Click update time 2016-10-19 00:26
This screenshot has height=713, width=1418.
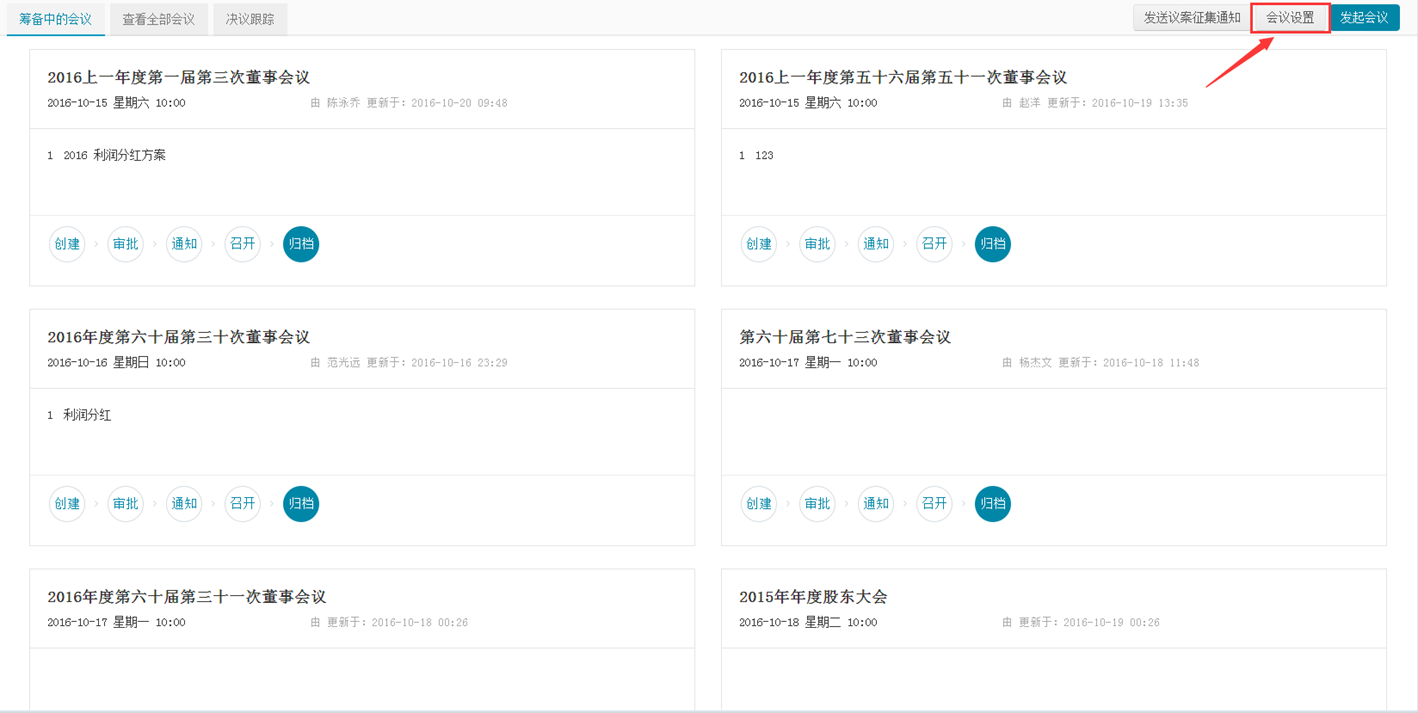(1112, 623)
